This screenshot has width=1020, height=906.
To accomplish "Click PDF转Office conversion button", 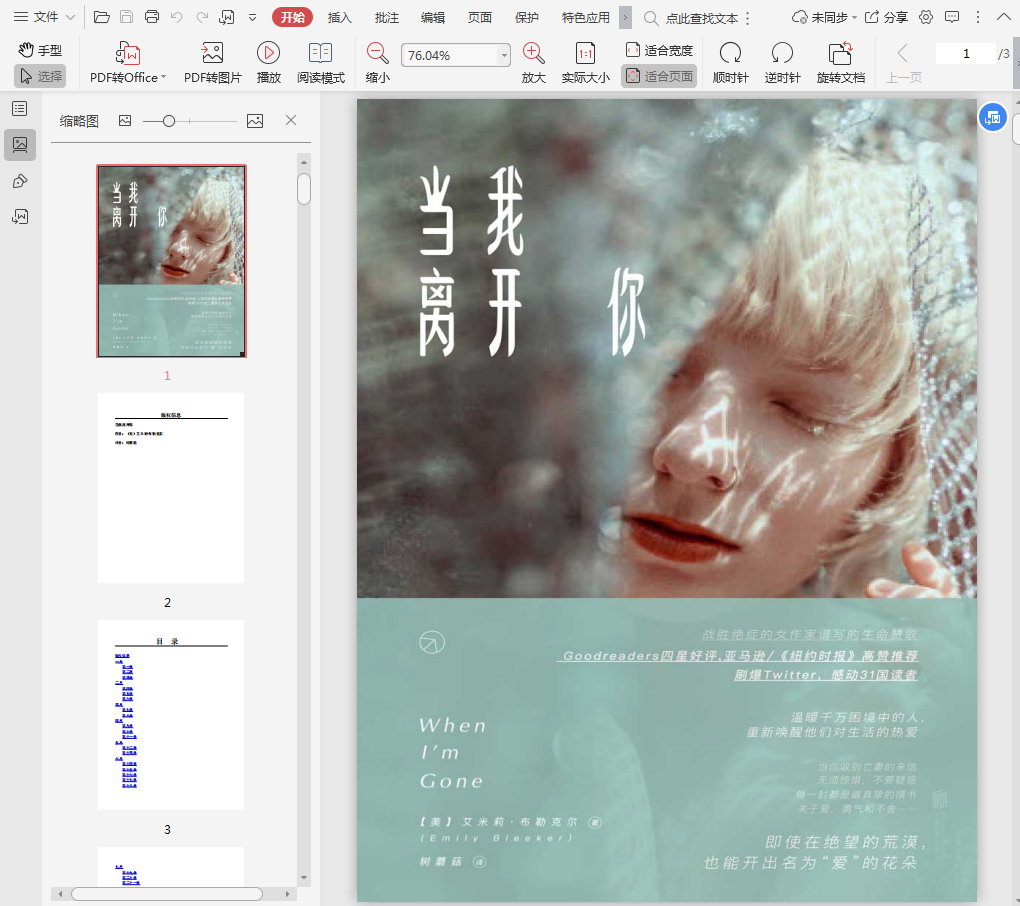I will (x=128, y=62).
